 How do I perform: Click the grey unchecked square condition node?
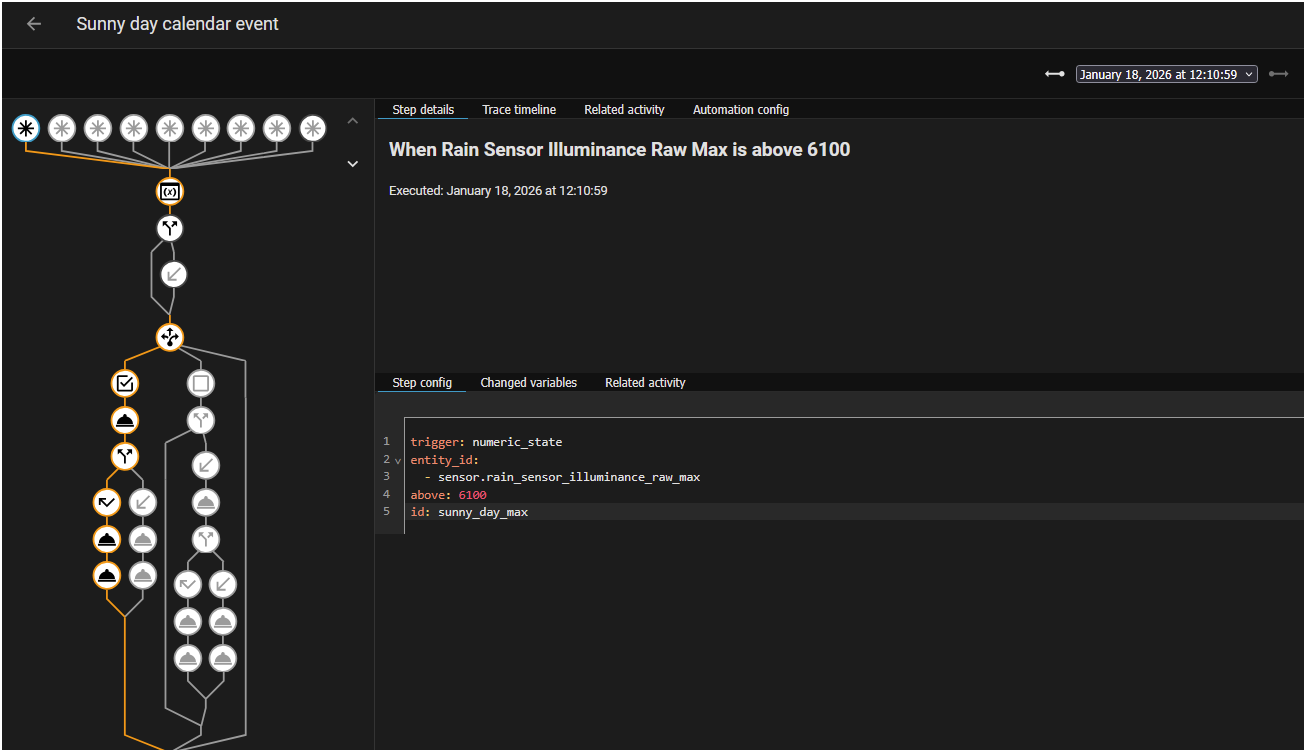pos(201,383)
